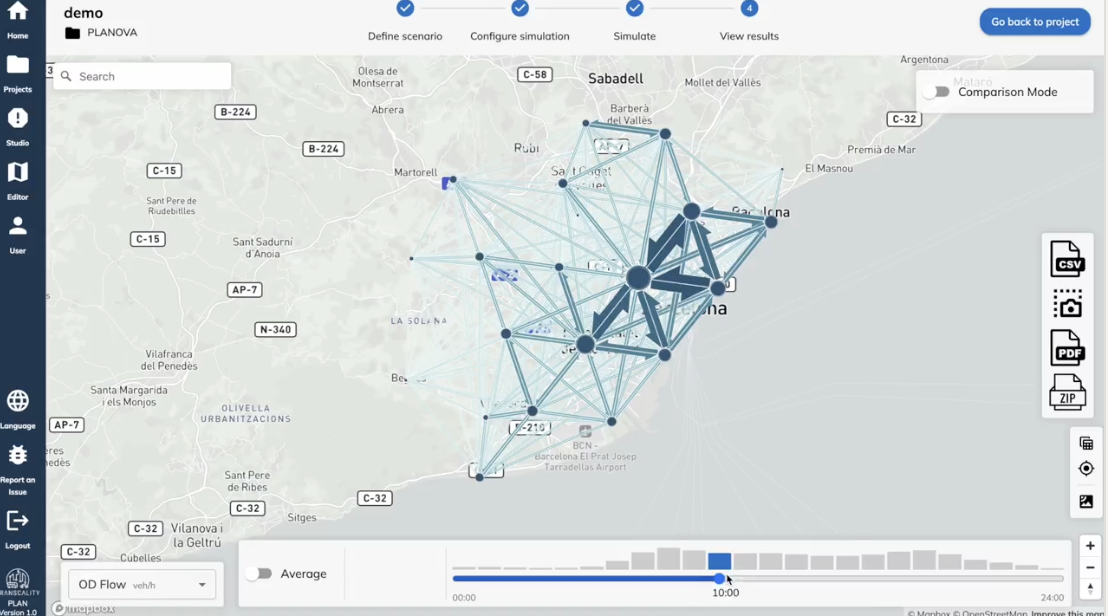
Task: Export results as CSV file
Action: (1067, 259)
